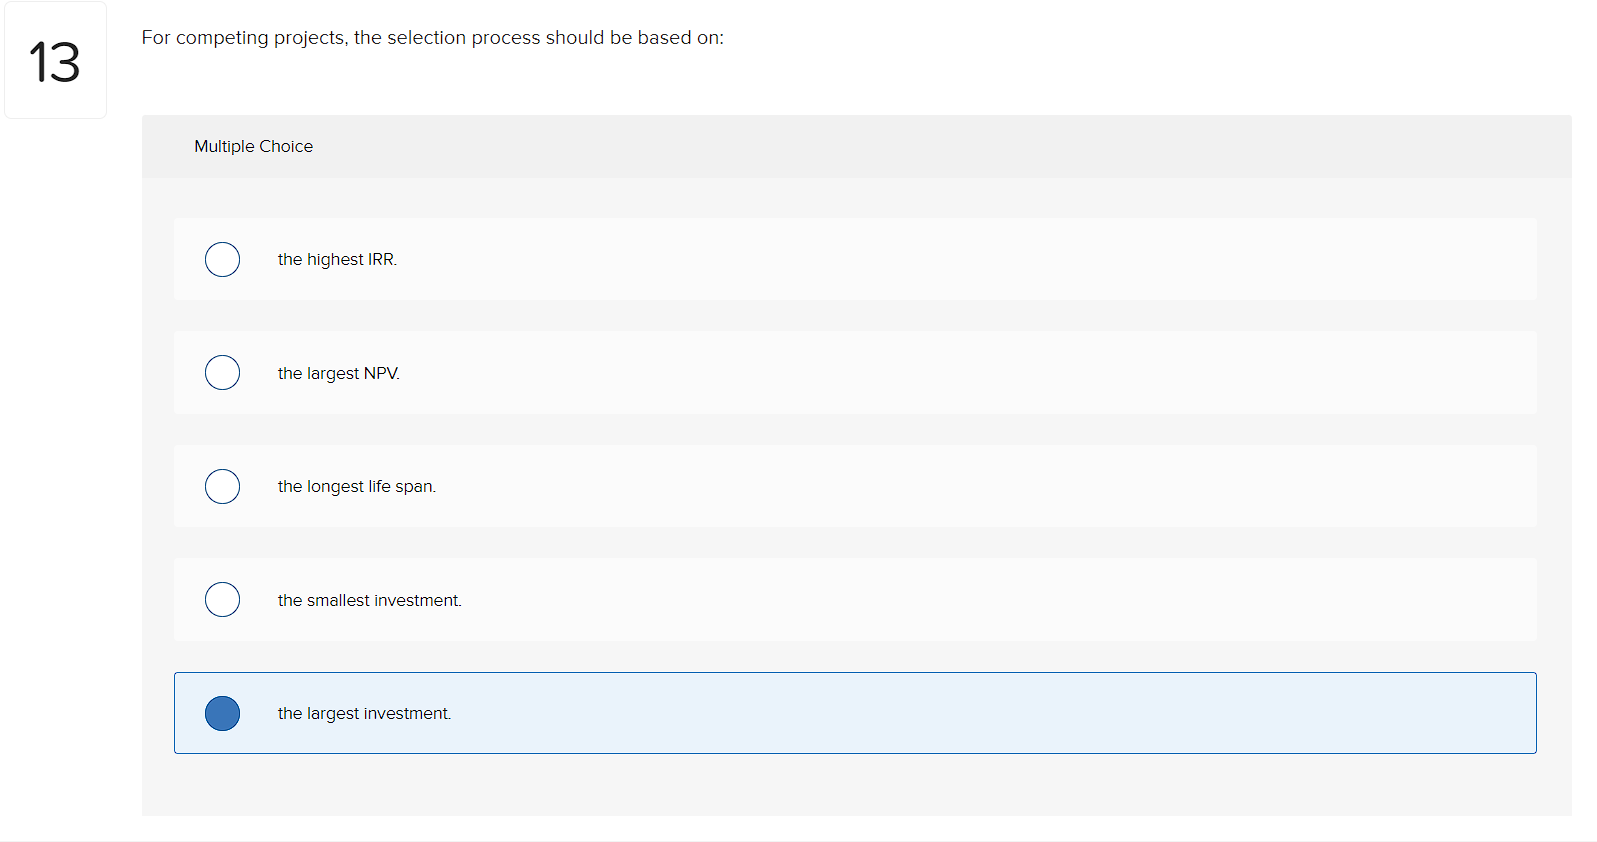This screenshot has height=842, width=1597.
Task: Select the smallest investment radio button
Action: [x=222, y=599]
